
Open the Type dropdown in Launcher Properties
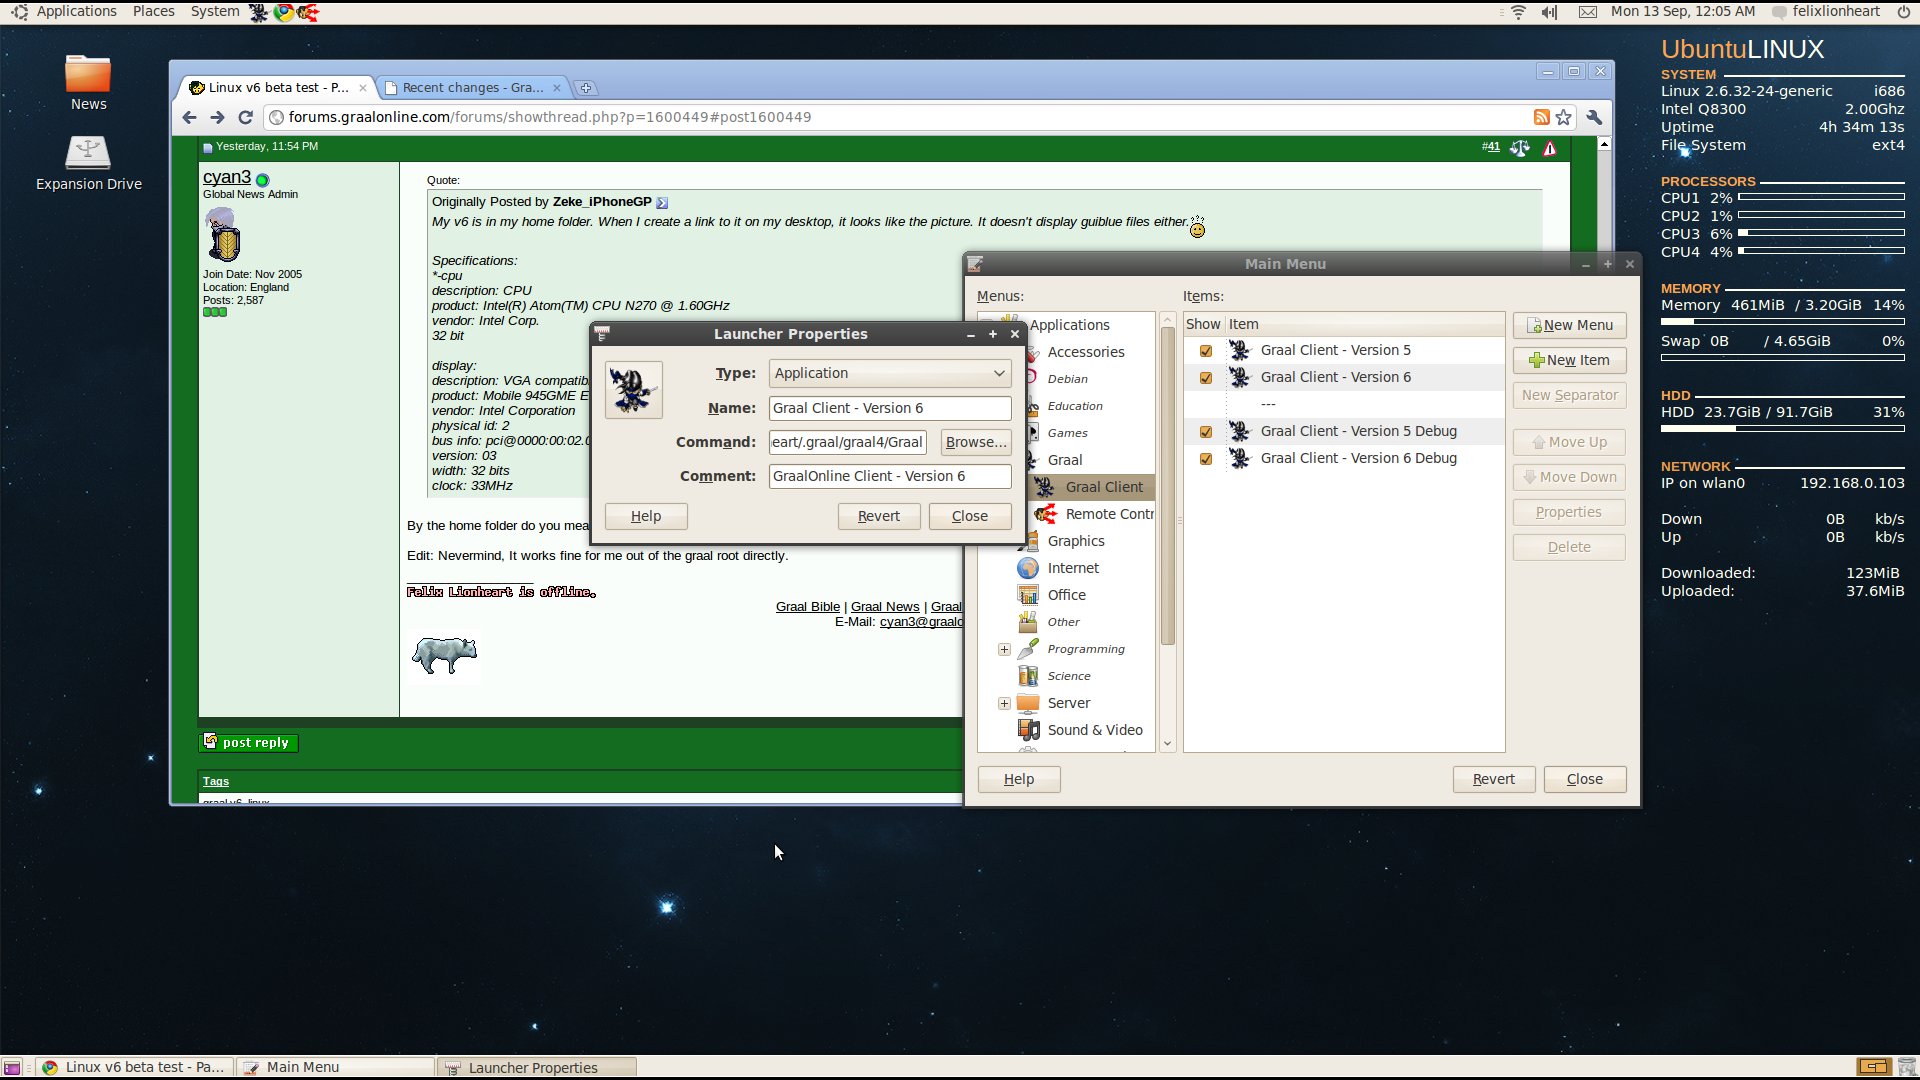[889, 373]
